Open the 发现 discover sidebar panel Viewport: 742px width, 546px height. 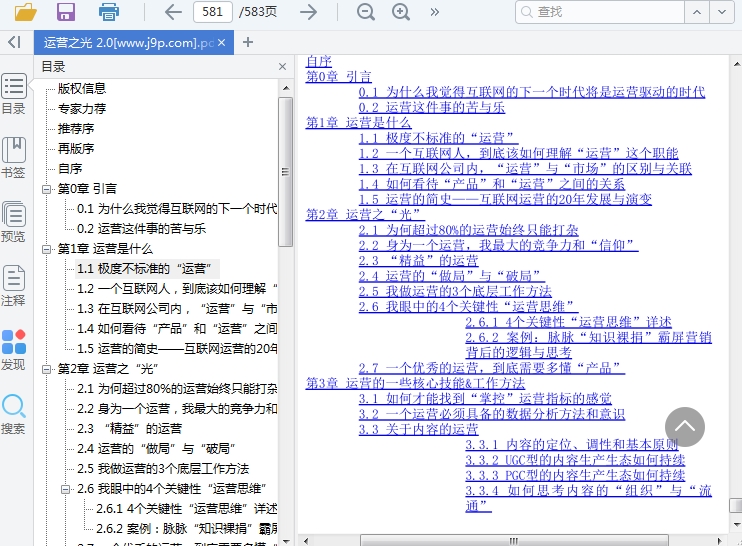pyautogui.click(x=14, y=350)
